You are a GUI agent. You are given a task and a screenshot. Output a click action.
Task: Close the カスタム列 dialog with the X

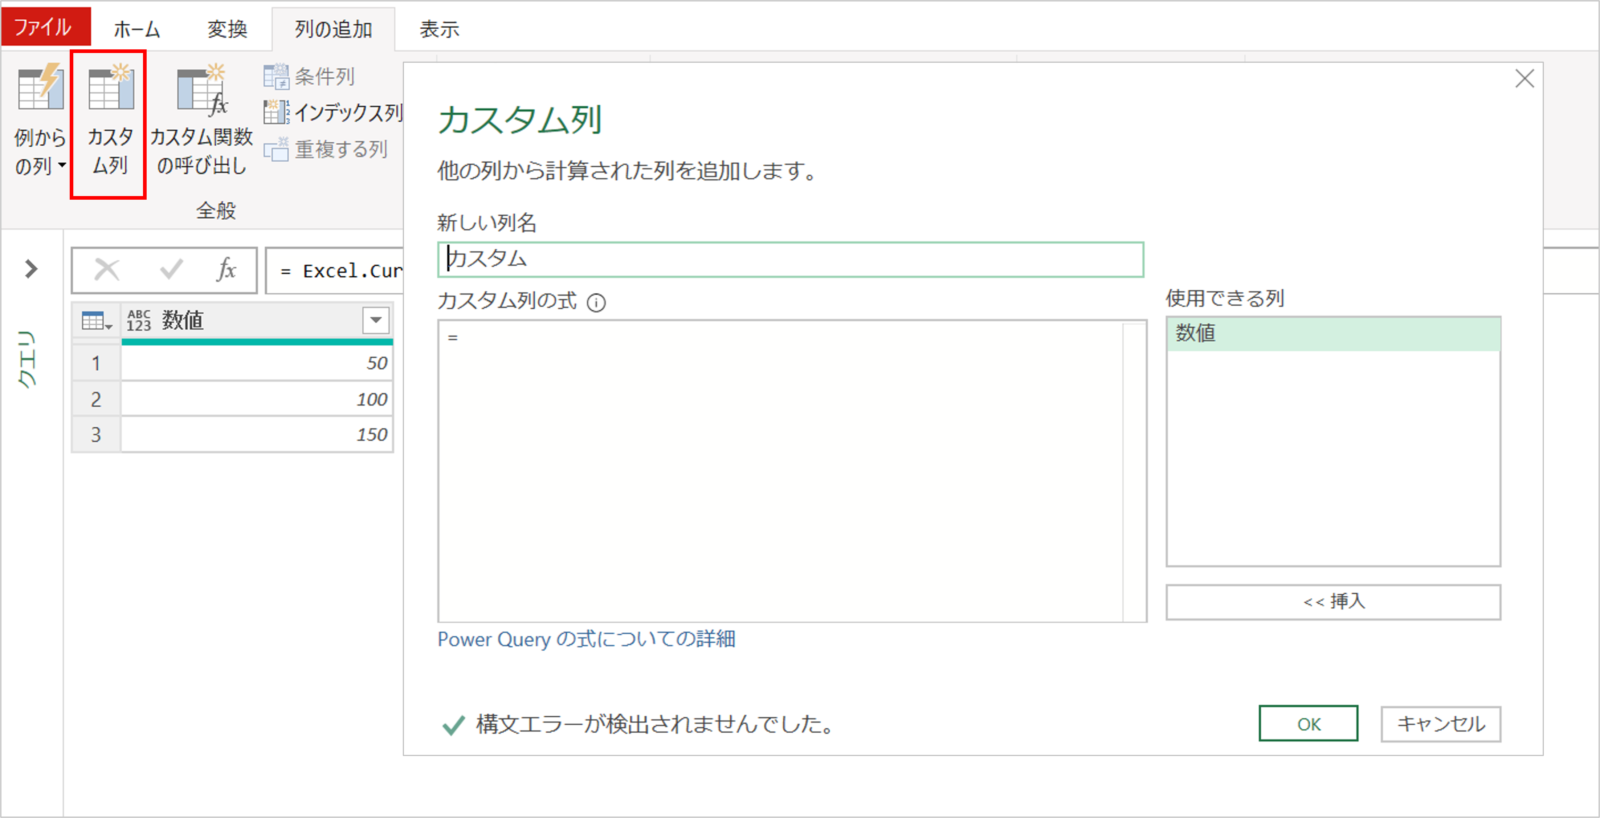click(x=1524, y=78)
